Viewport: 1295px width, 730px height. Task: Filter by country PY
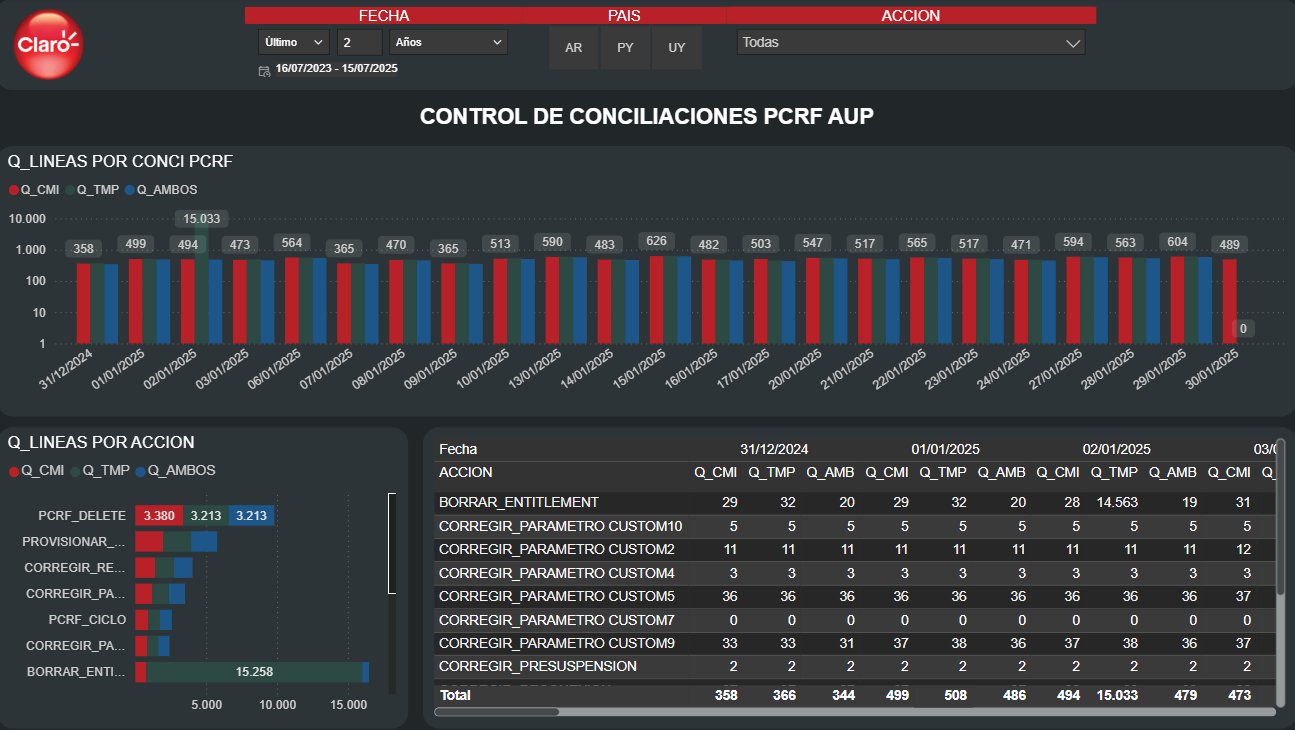pos(626,48)
